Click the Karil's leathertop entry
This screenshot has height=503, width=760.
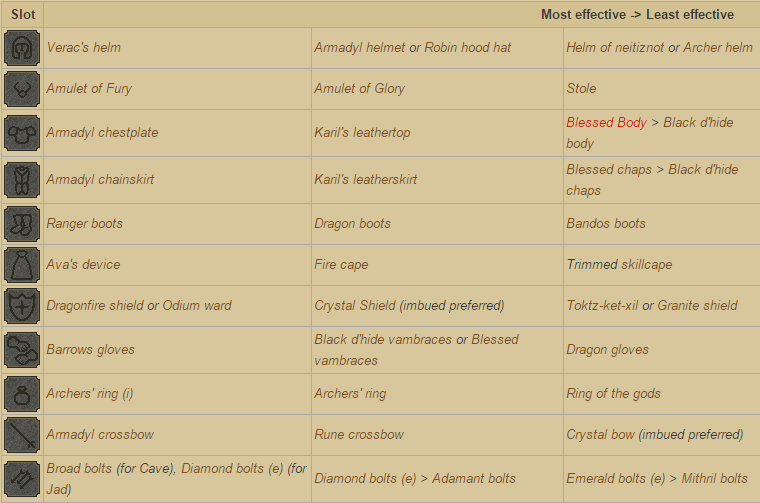(x=362, y=133)
